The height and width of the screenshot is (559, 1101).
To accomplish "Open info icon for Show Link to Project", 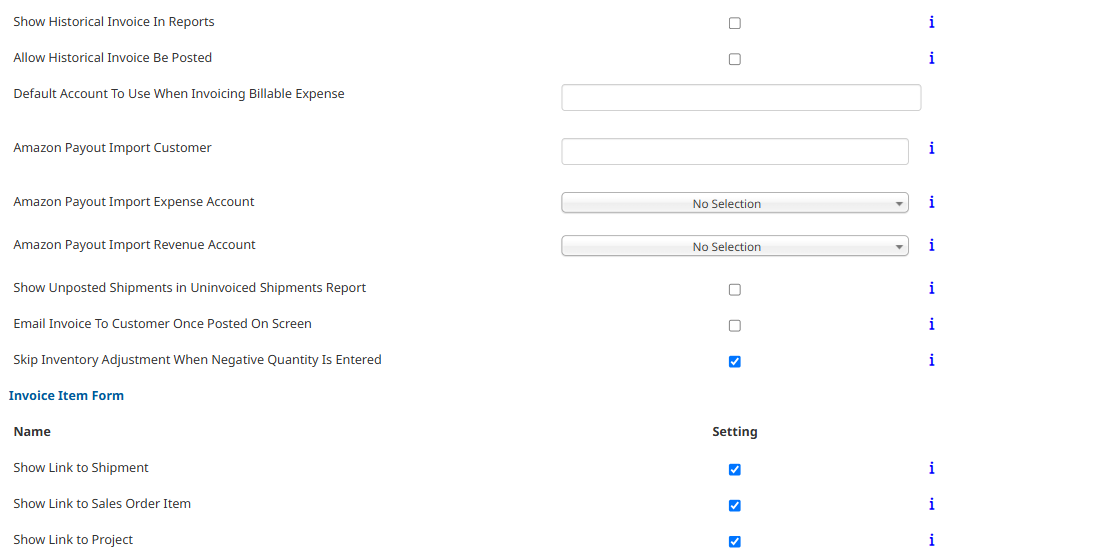I will click(x=931, y=539).
